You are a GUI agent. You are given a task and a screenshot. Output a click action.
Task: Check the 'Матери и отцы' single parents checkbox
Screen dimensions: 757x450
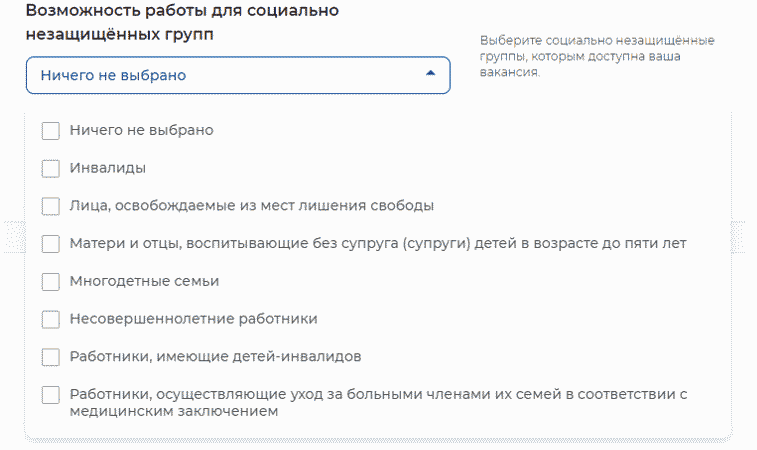(x=51, y=244)
